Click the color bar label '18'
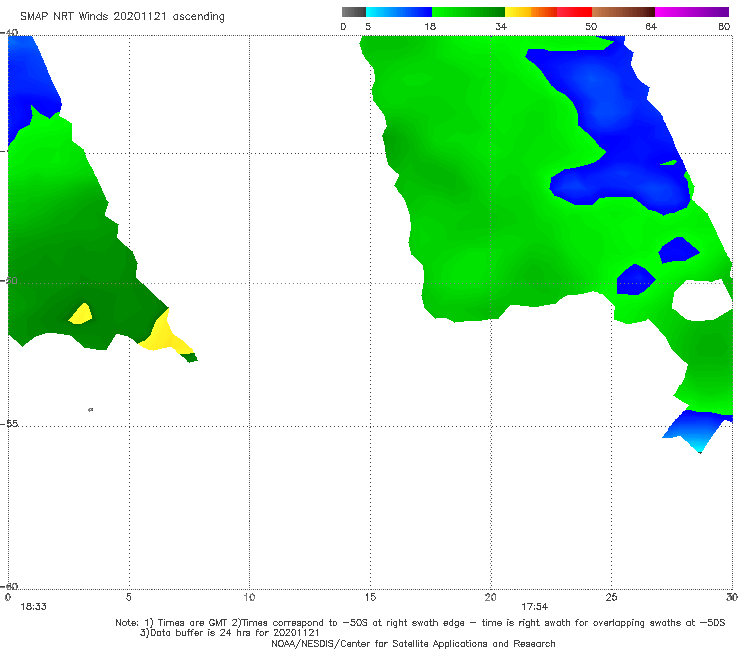This screenshot has height=650, width=740. 430,27
